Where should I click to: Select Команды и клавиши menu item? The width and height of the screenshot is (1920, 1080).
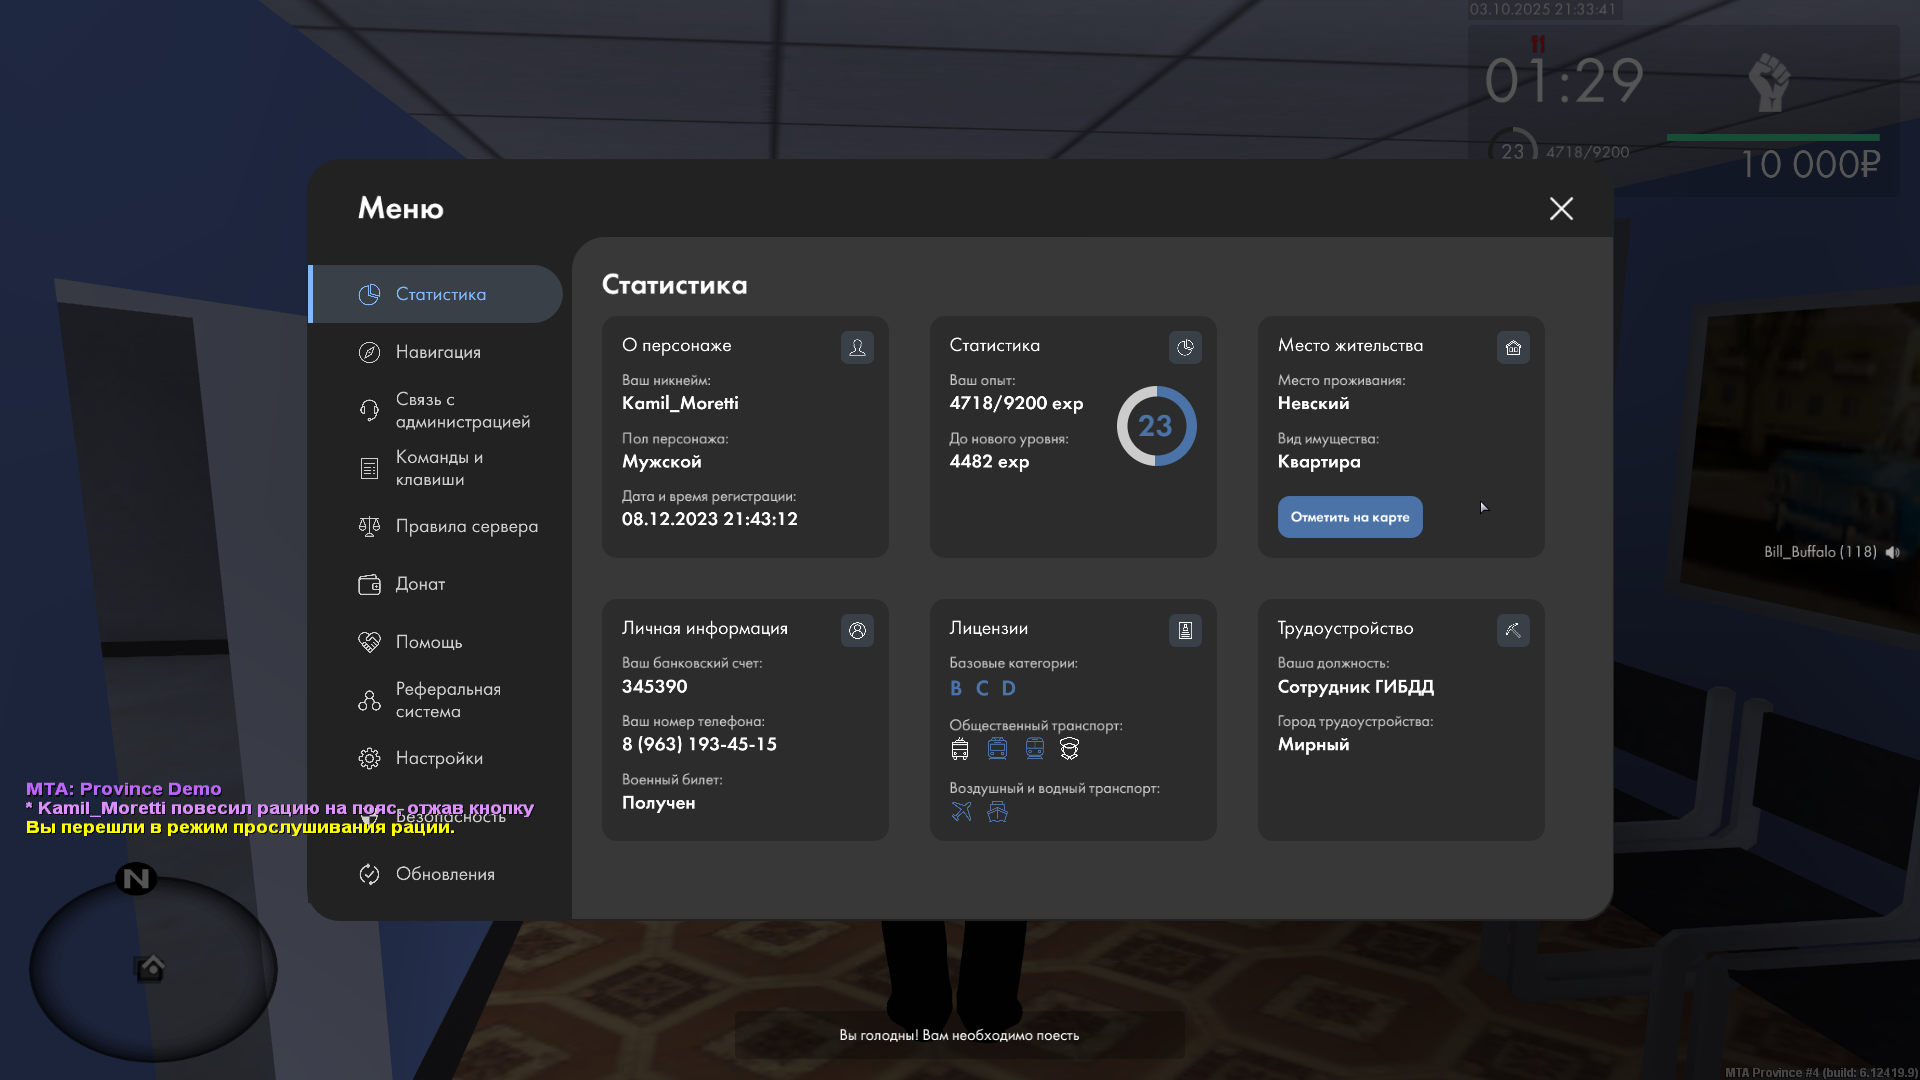point(438,468)
